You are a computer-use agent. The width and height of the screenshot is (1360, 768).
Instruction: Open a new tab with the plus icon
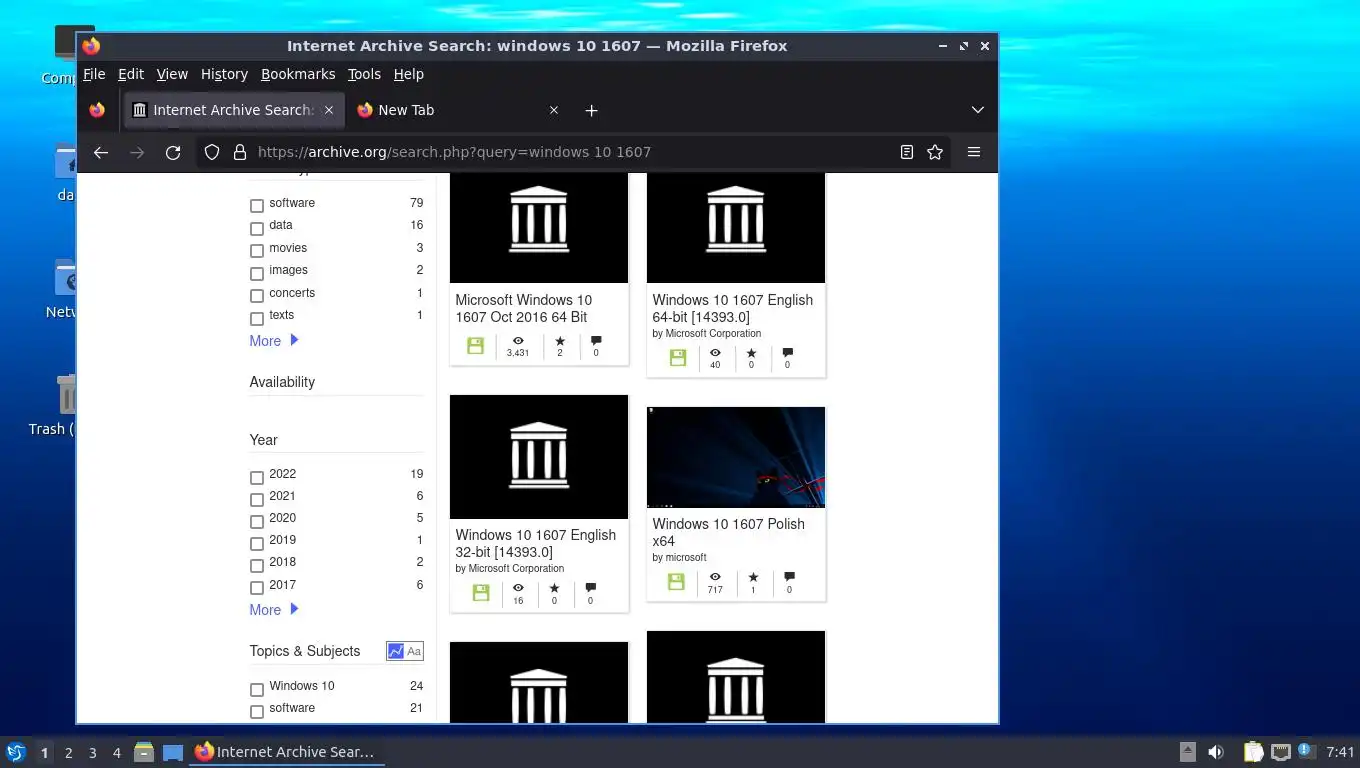(x=591, y=110)
